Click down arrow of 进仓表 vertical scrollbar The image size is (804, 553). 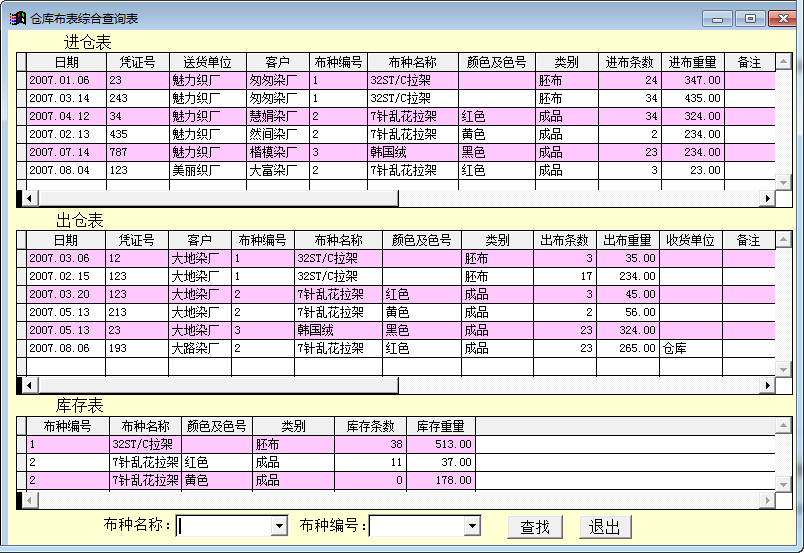point(783,182)
